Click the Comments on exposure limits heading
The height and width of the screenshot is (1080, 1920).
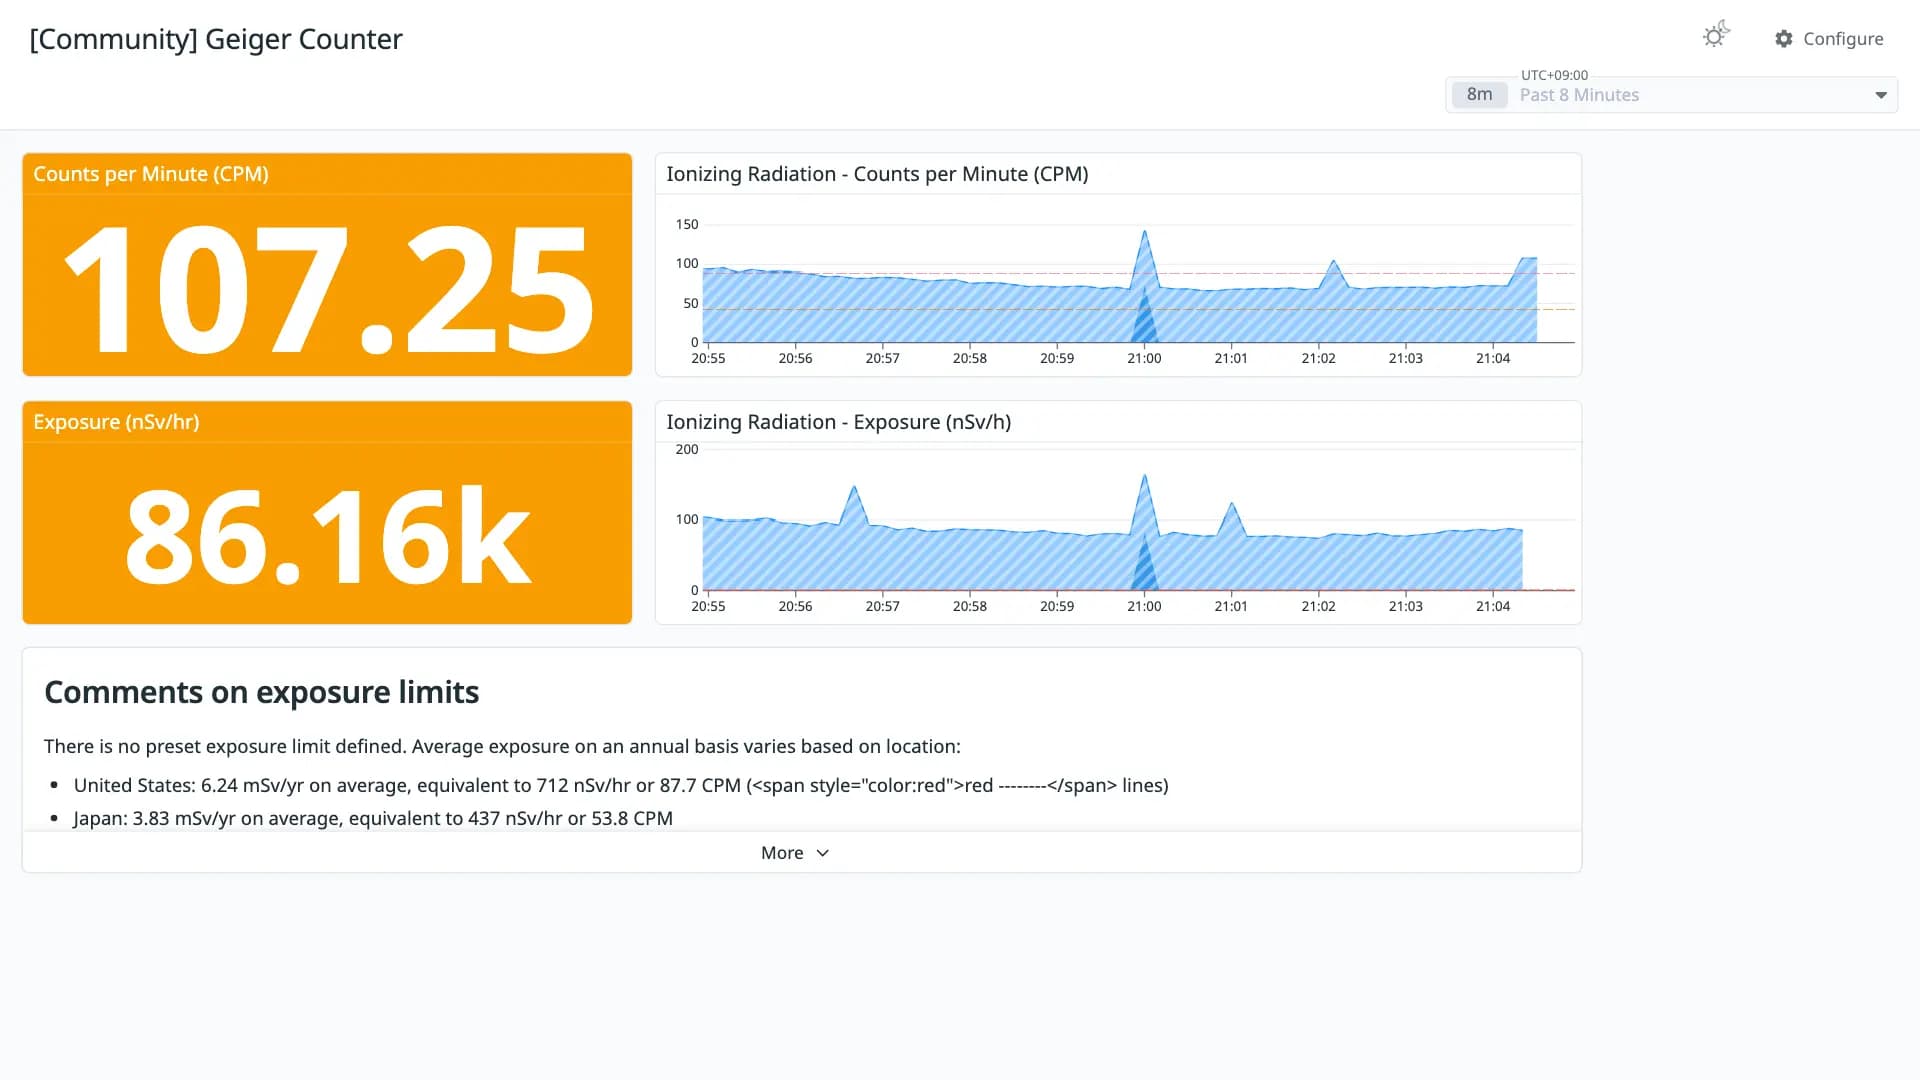click(x=262, y=692)
